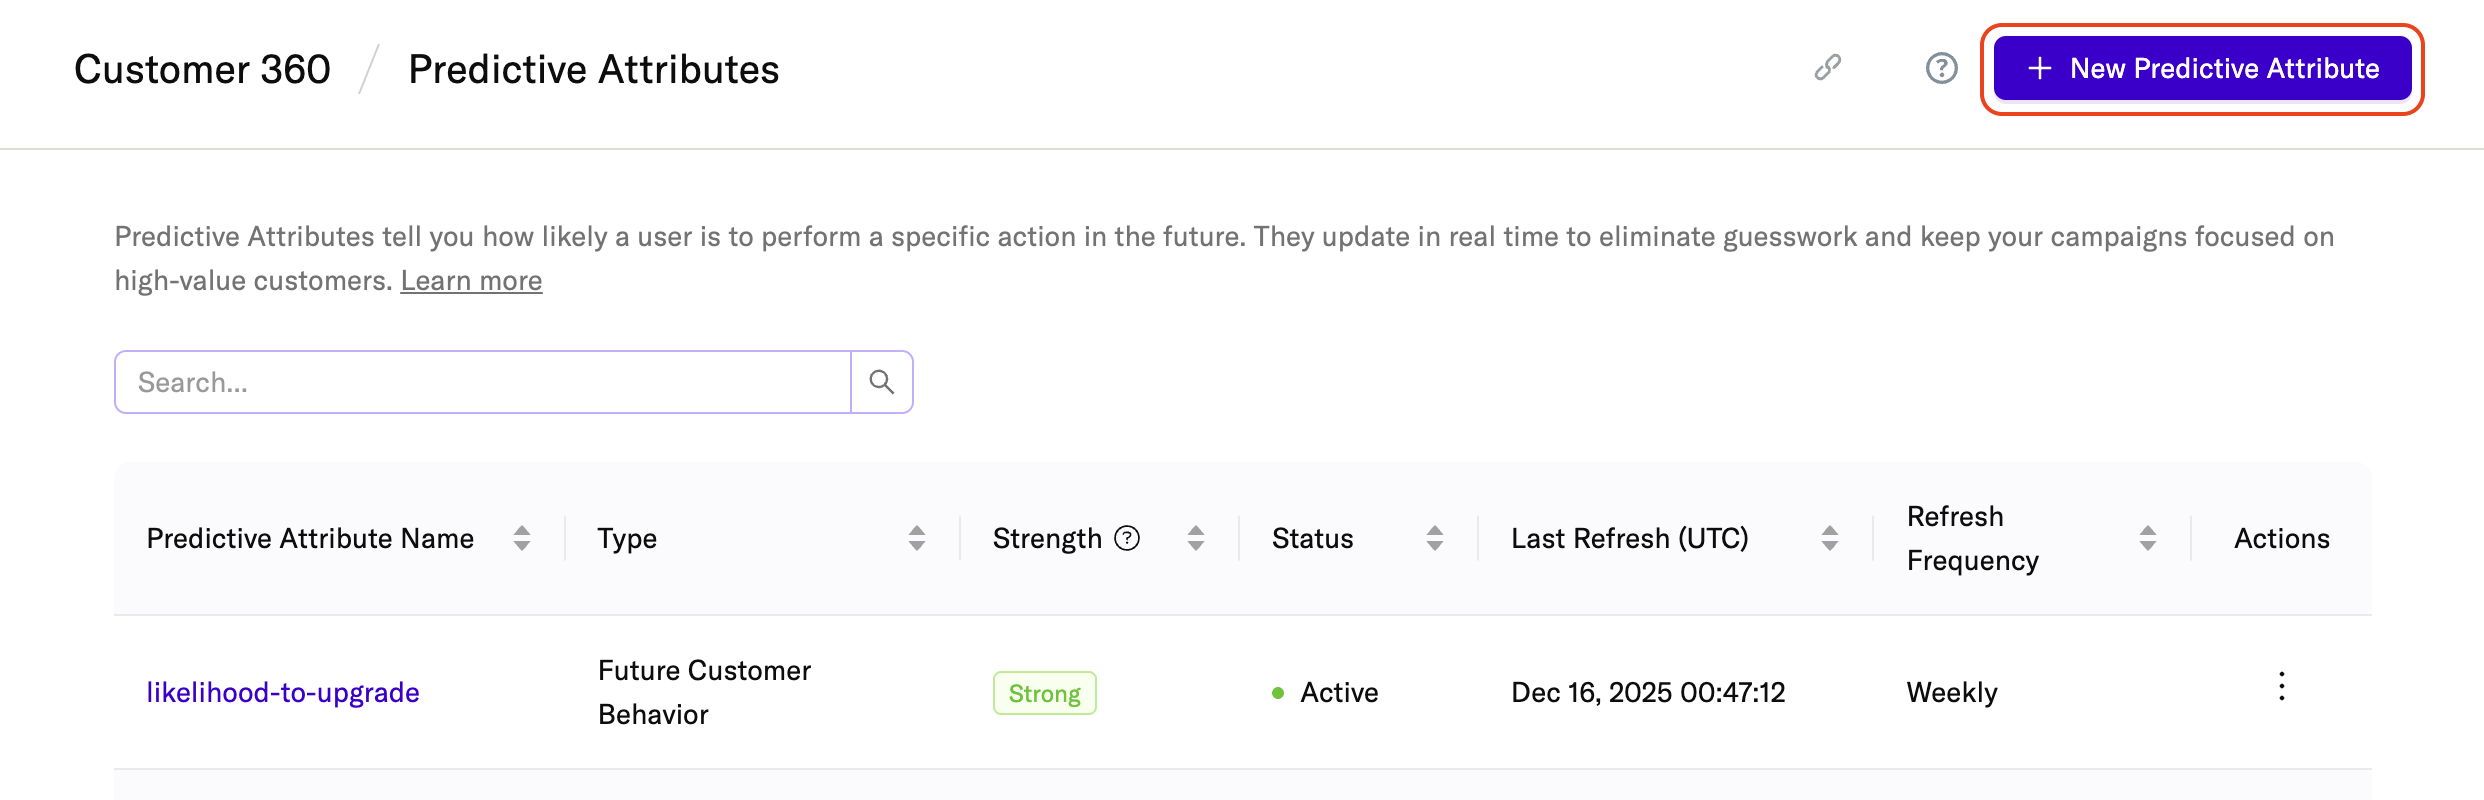Sort the Type column
The image size is (2484, 800).
tap(916, 538)
